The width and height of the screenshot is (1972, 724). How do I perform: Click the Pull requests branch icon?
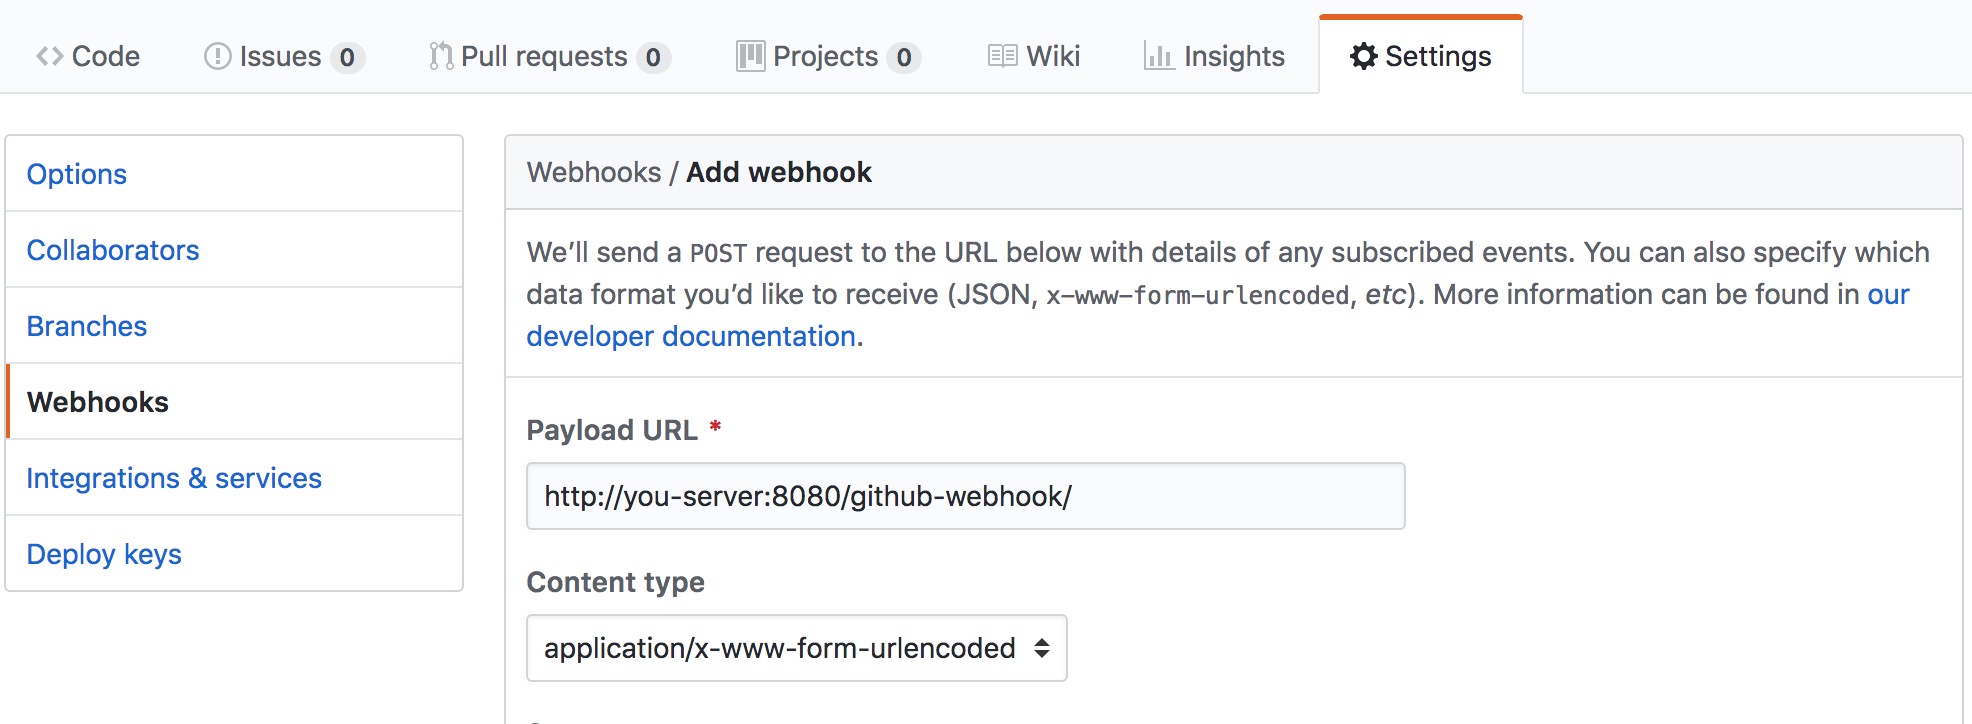441,56
